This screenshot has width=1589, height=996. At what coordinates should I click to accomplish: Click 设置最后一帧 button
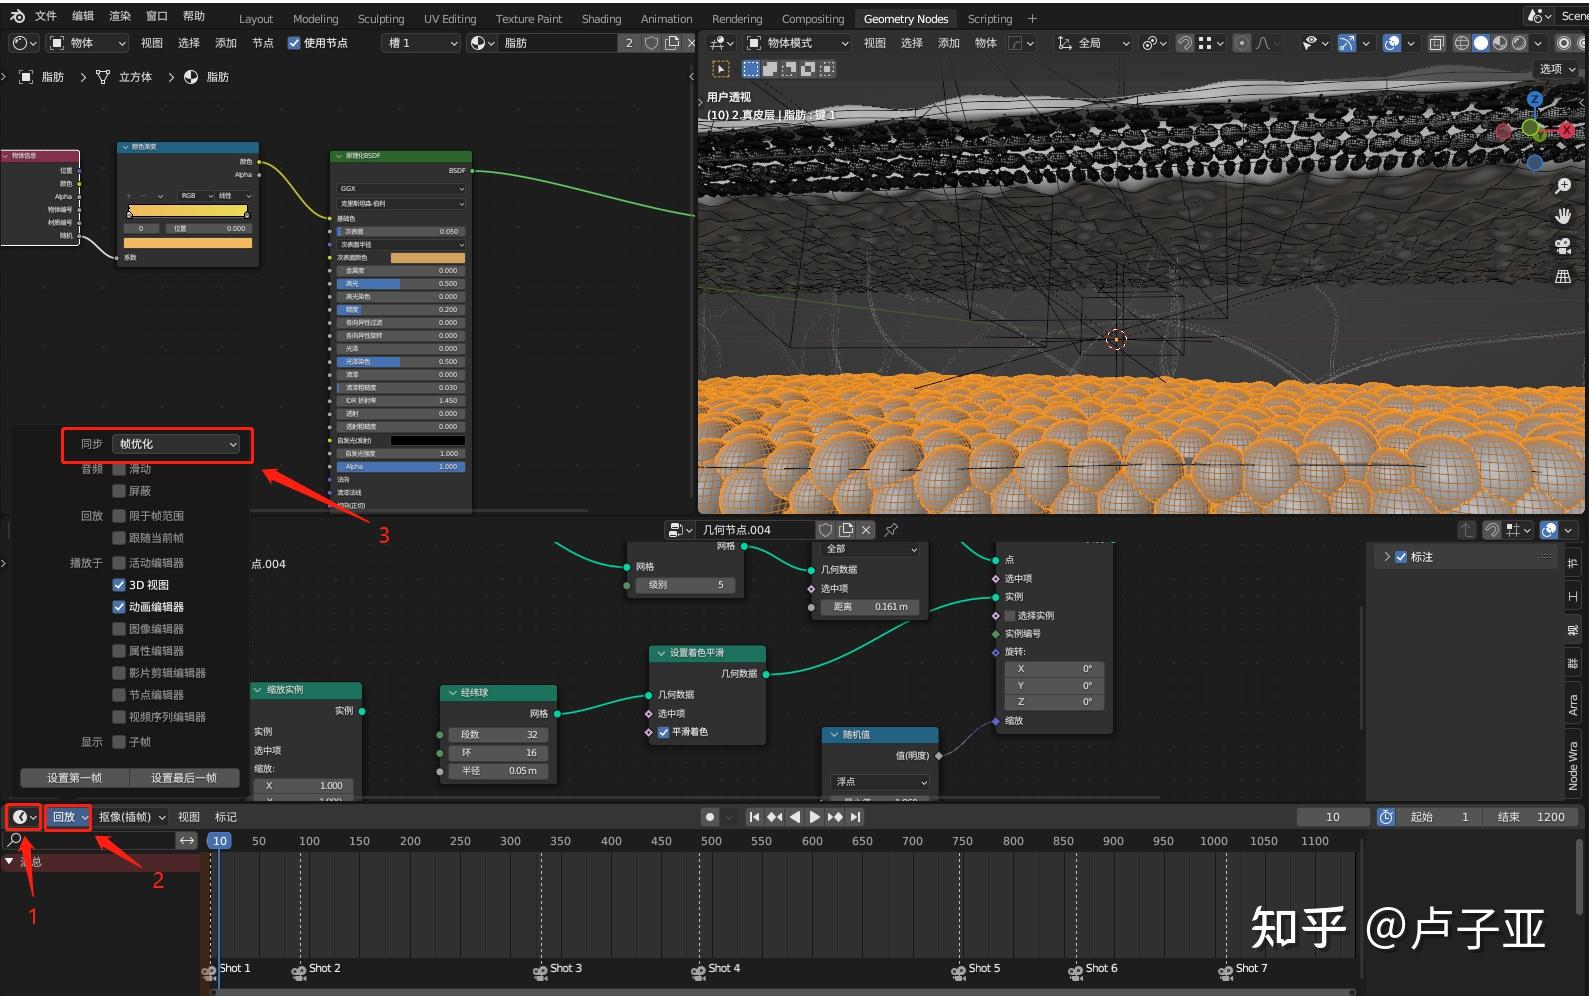point(184,778)
